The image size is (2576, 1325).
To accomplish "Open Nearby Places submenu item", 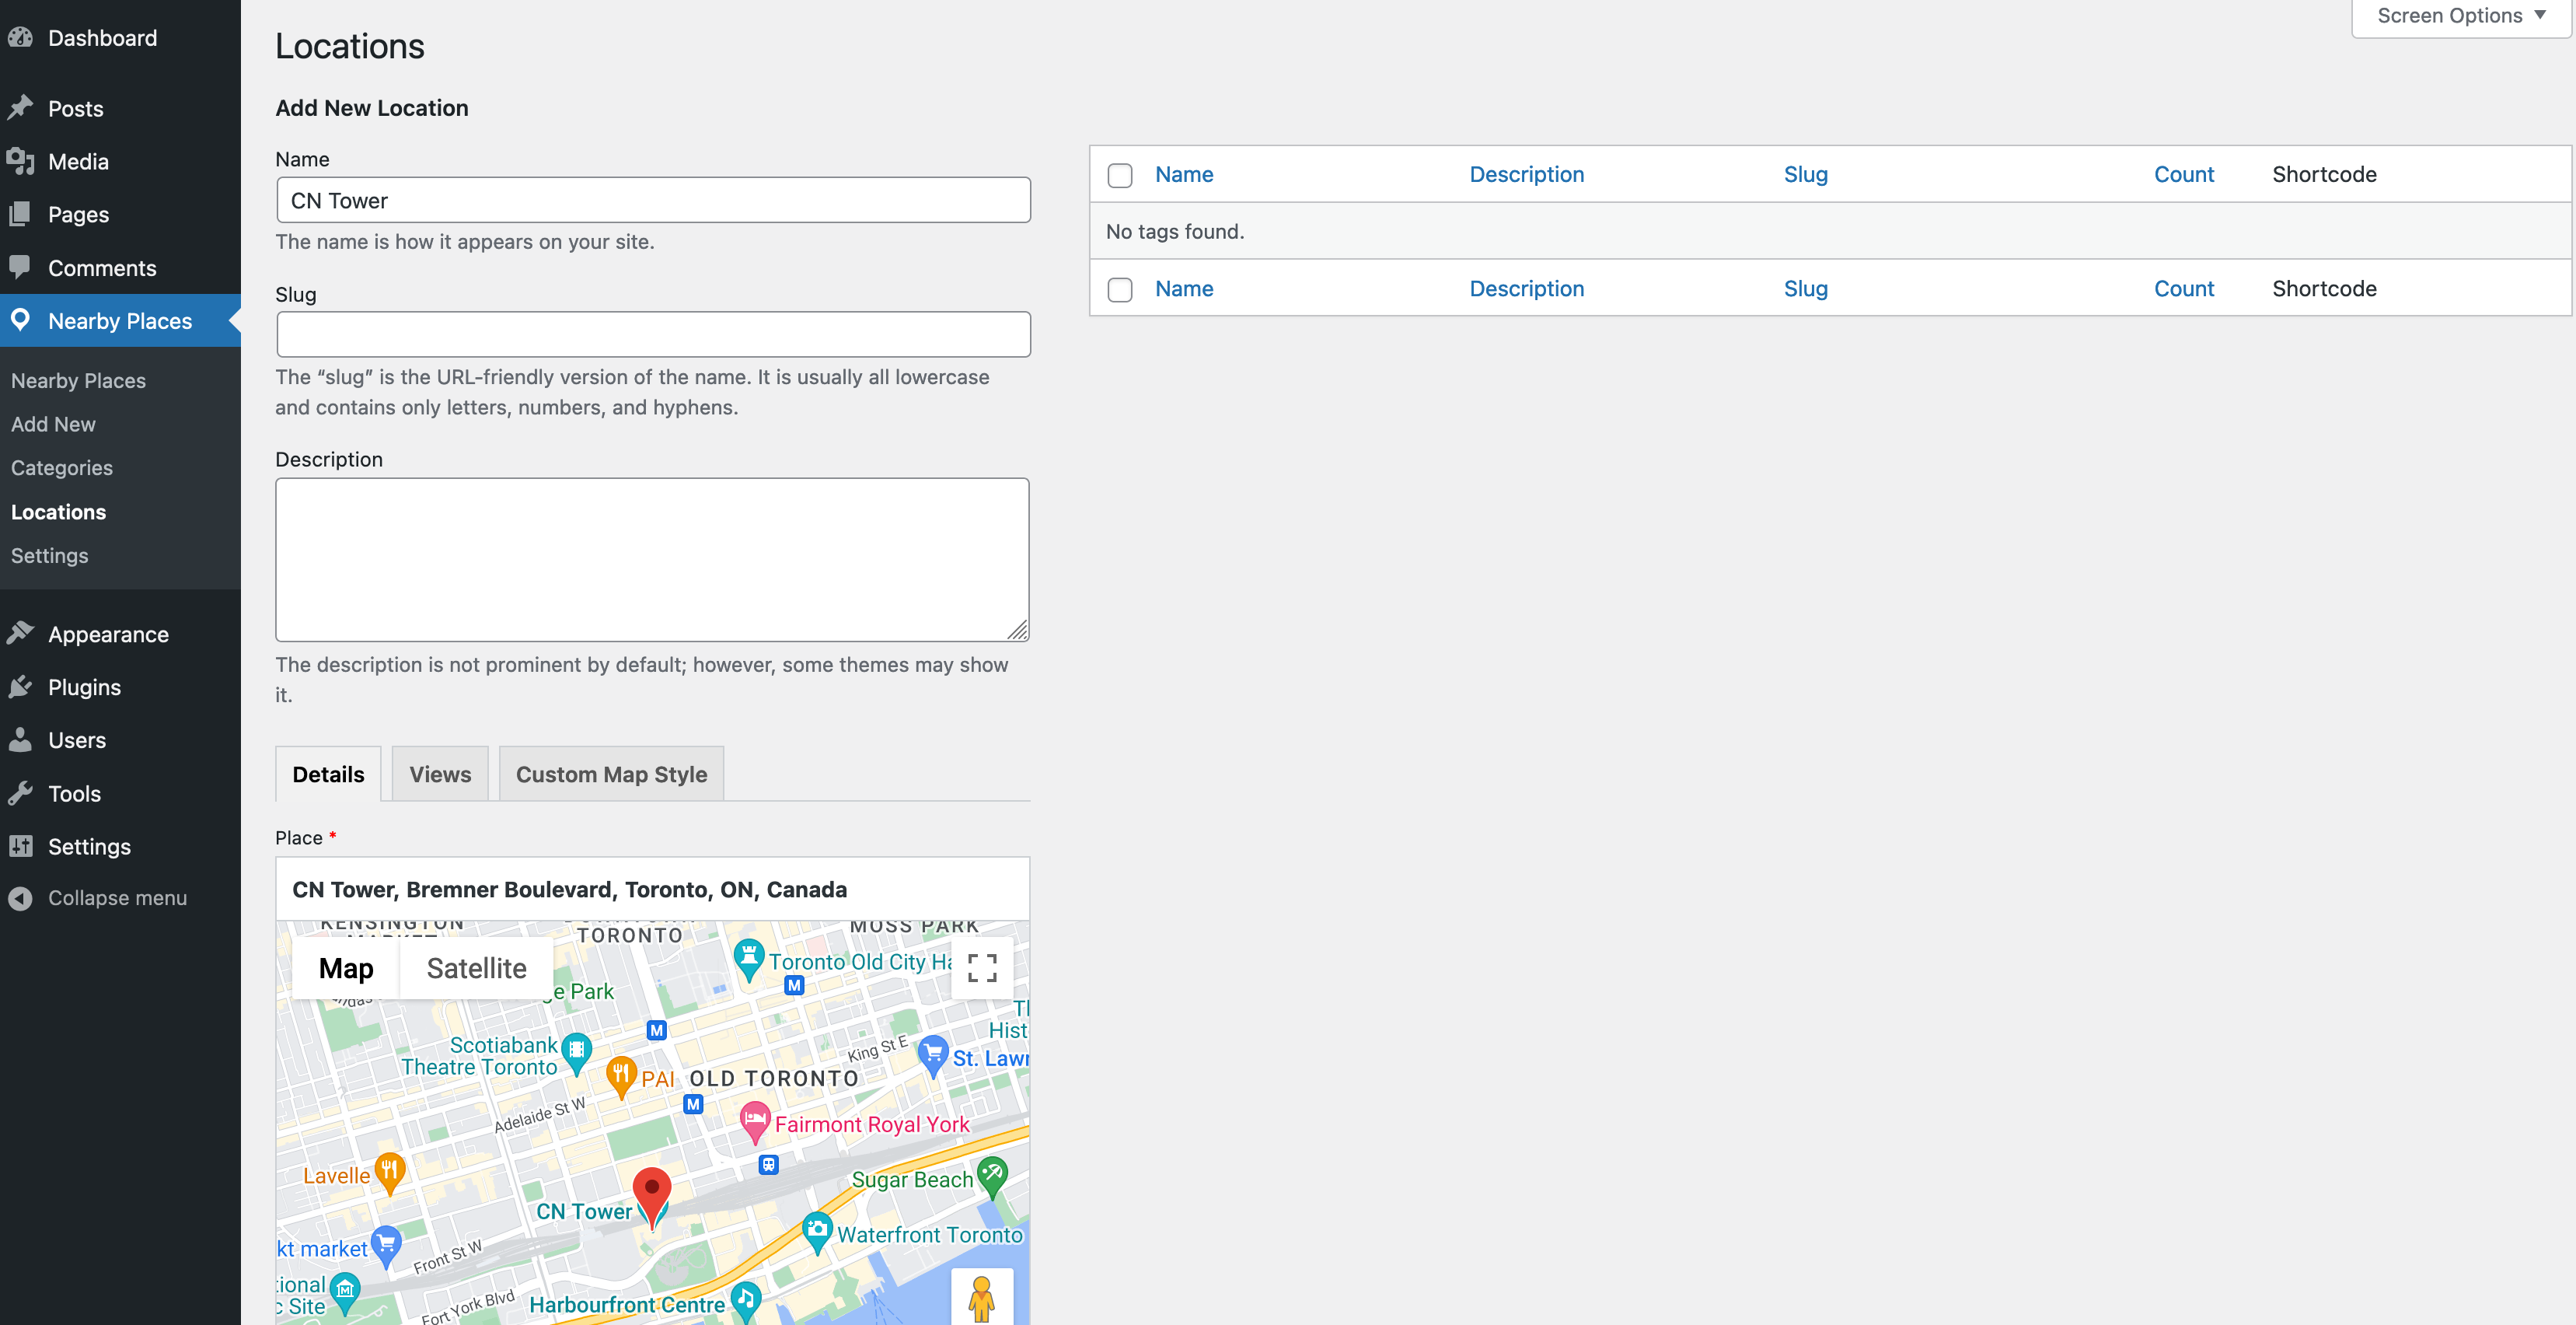I will (x=78, y=380).
